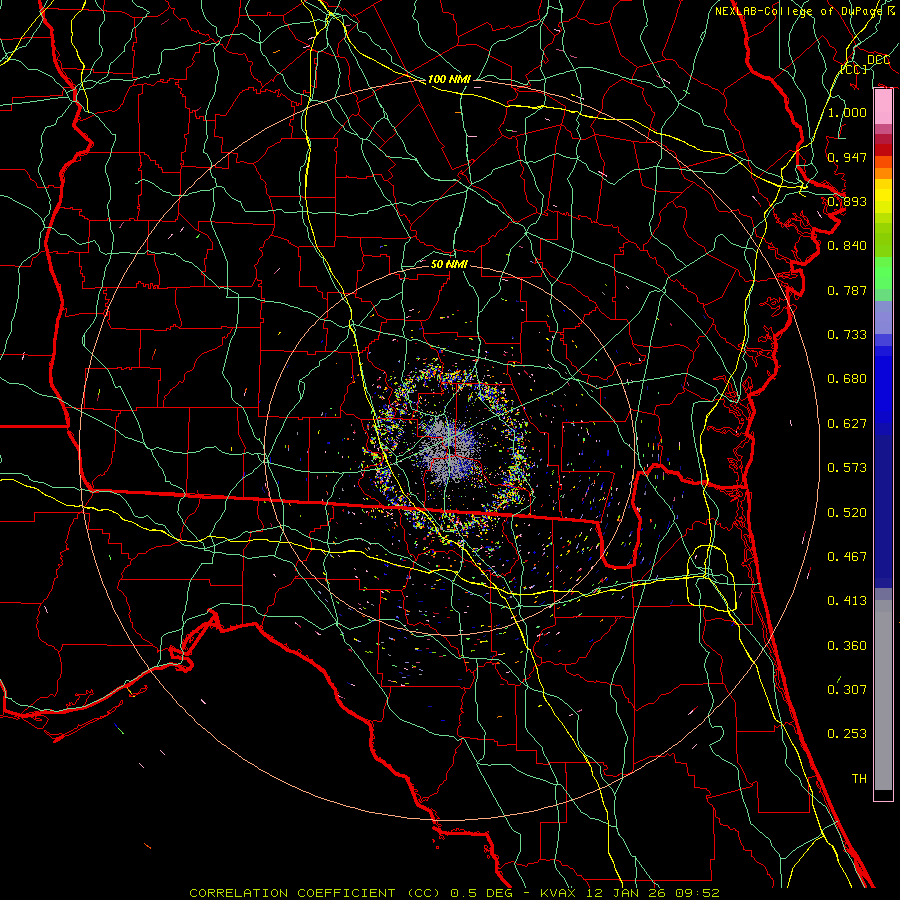Click the 0.680 color scale label

tap(847, 379)
